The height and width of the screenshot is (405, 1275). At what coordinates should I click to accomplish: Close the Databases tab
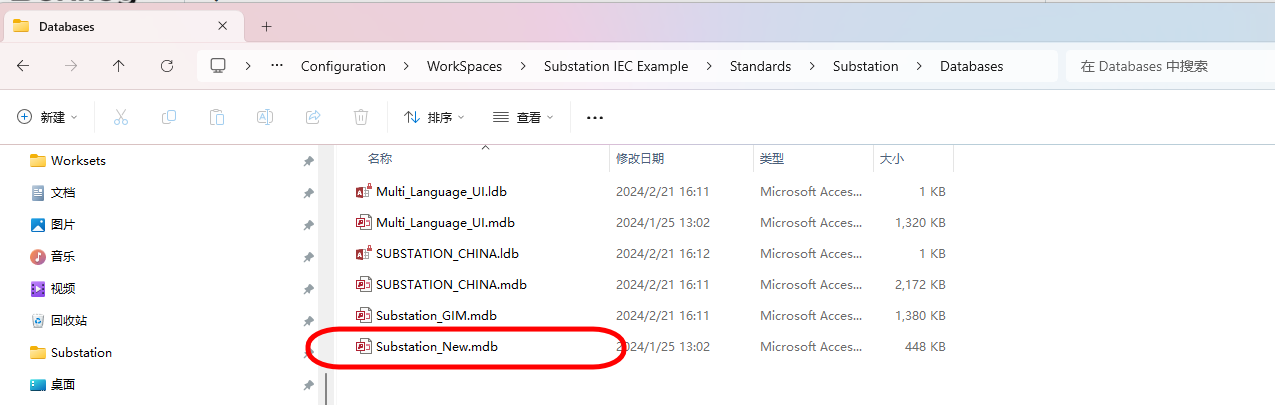(x=221, y=27)
